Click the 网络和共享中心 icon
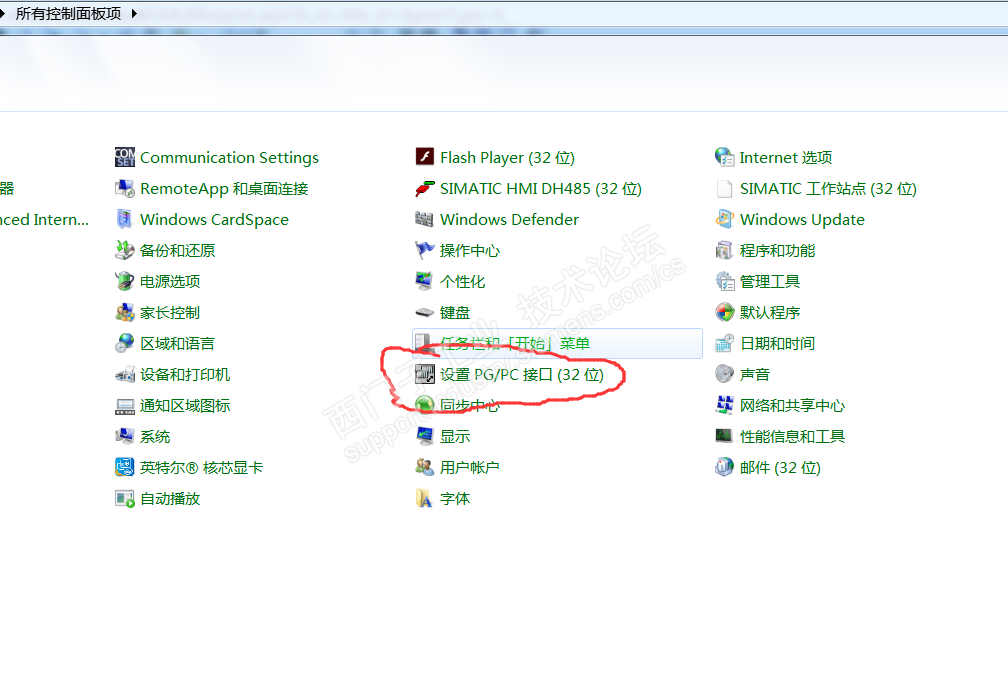The image size is (1008, 687). (724, 406)
